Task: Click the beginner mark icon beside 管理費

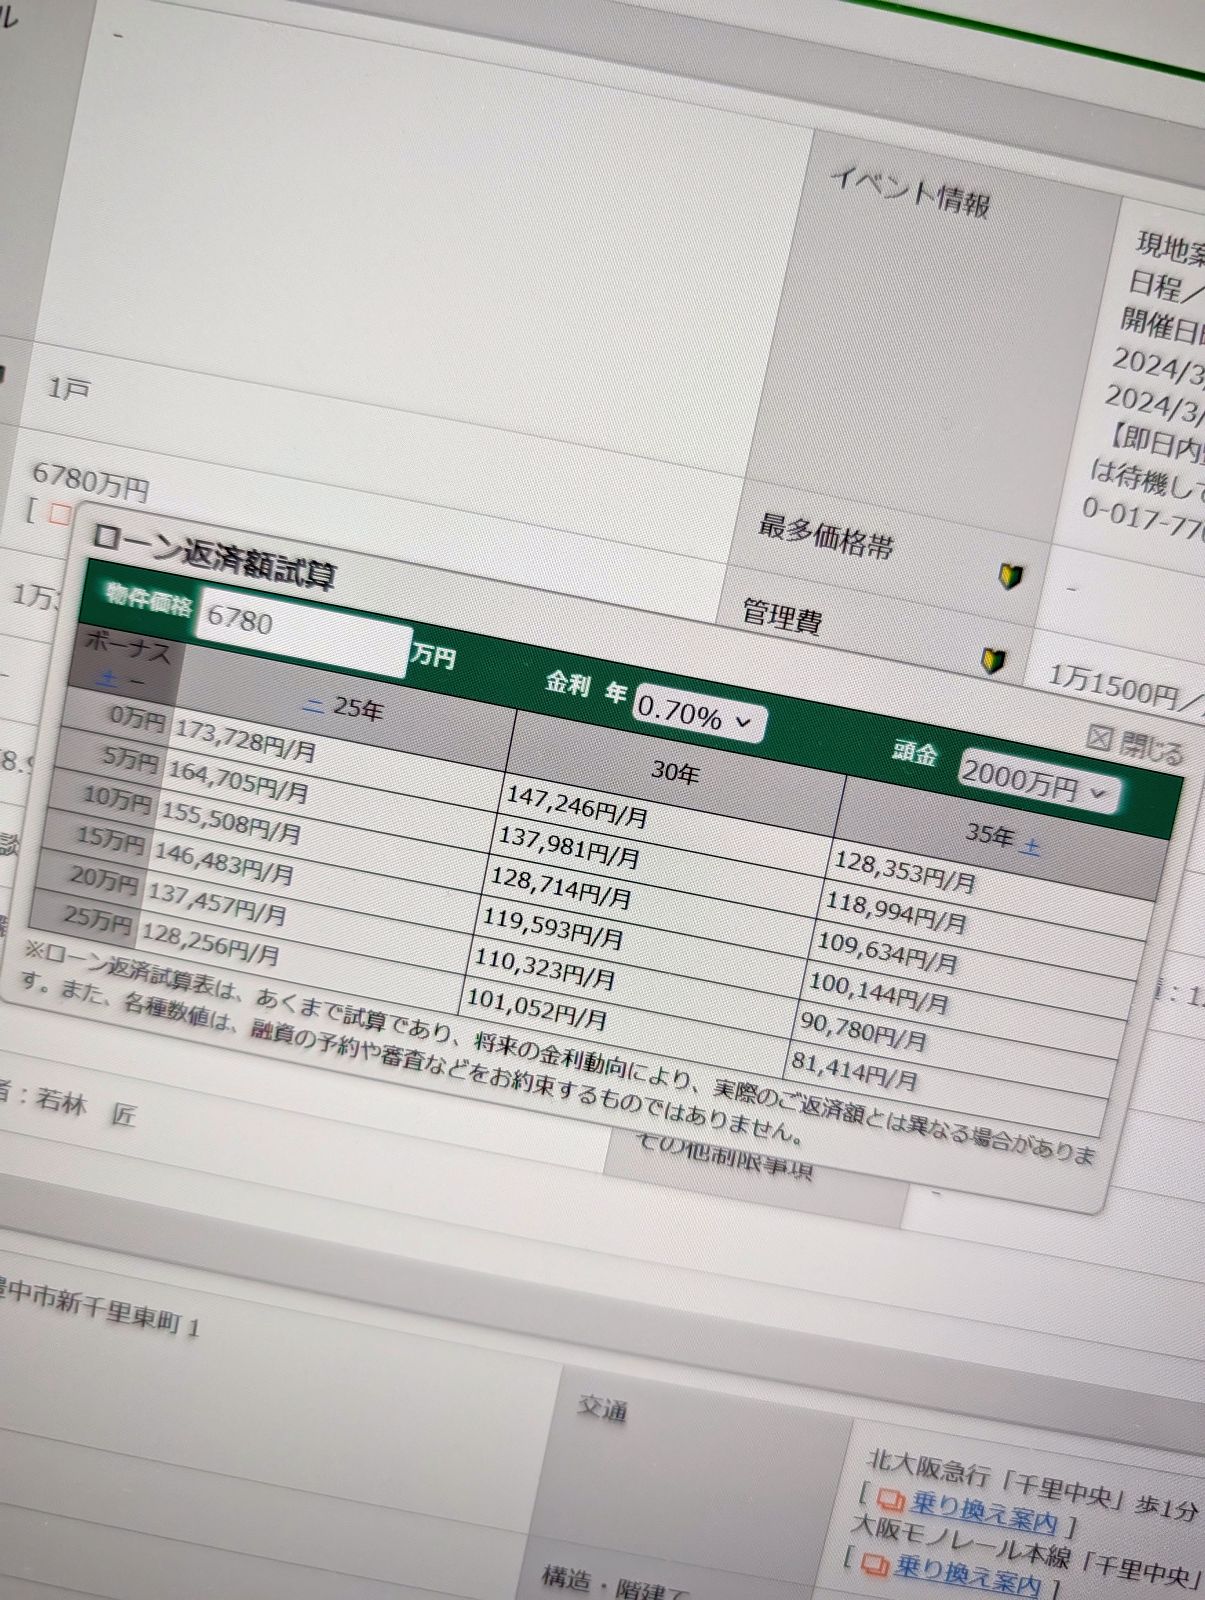Action: [x=991, y=661]
